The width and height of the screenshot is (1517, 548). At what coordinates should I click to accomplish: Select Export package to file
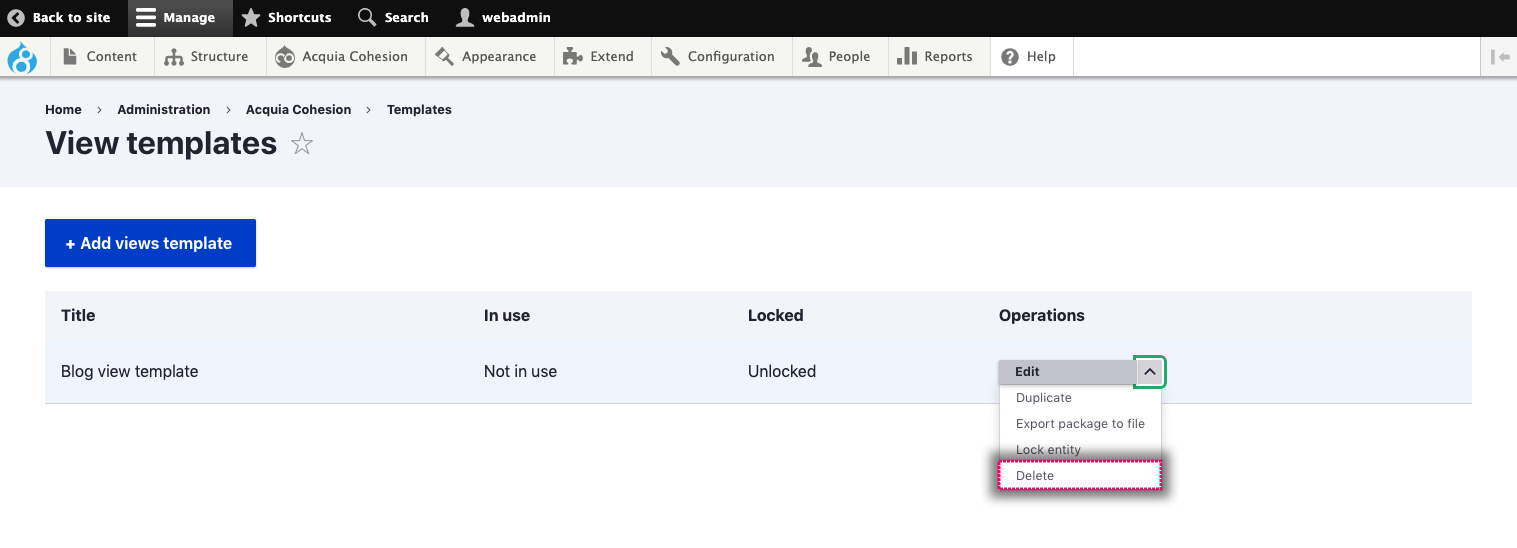point(1080,424)
